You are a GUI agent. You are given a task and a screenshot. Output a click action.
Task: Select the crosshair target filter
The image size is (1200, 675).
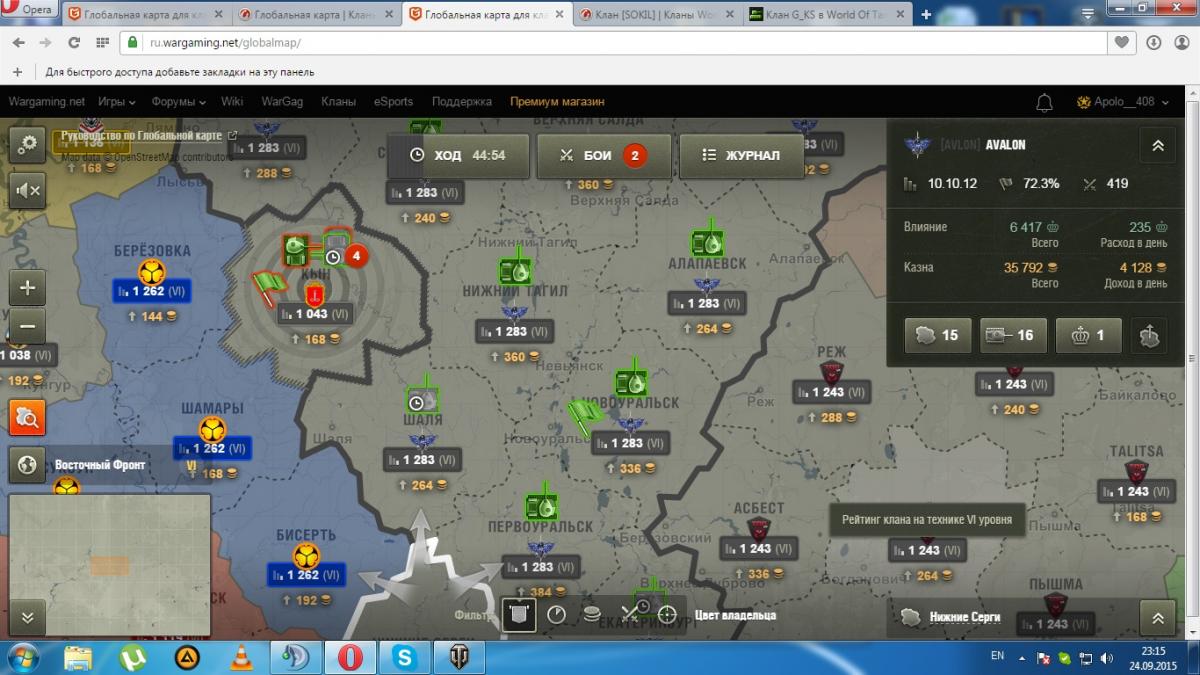[667, 614]
